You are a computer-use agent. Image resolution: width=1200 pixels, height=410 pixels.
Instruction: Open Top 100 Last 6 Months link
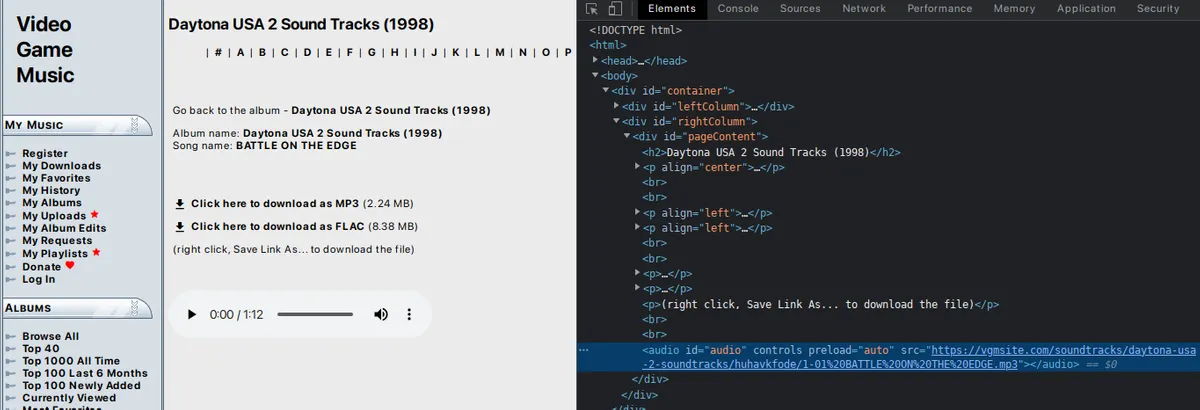tap(85, 373)
